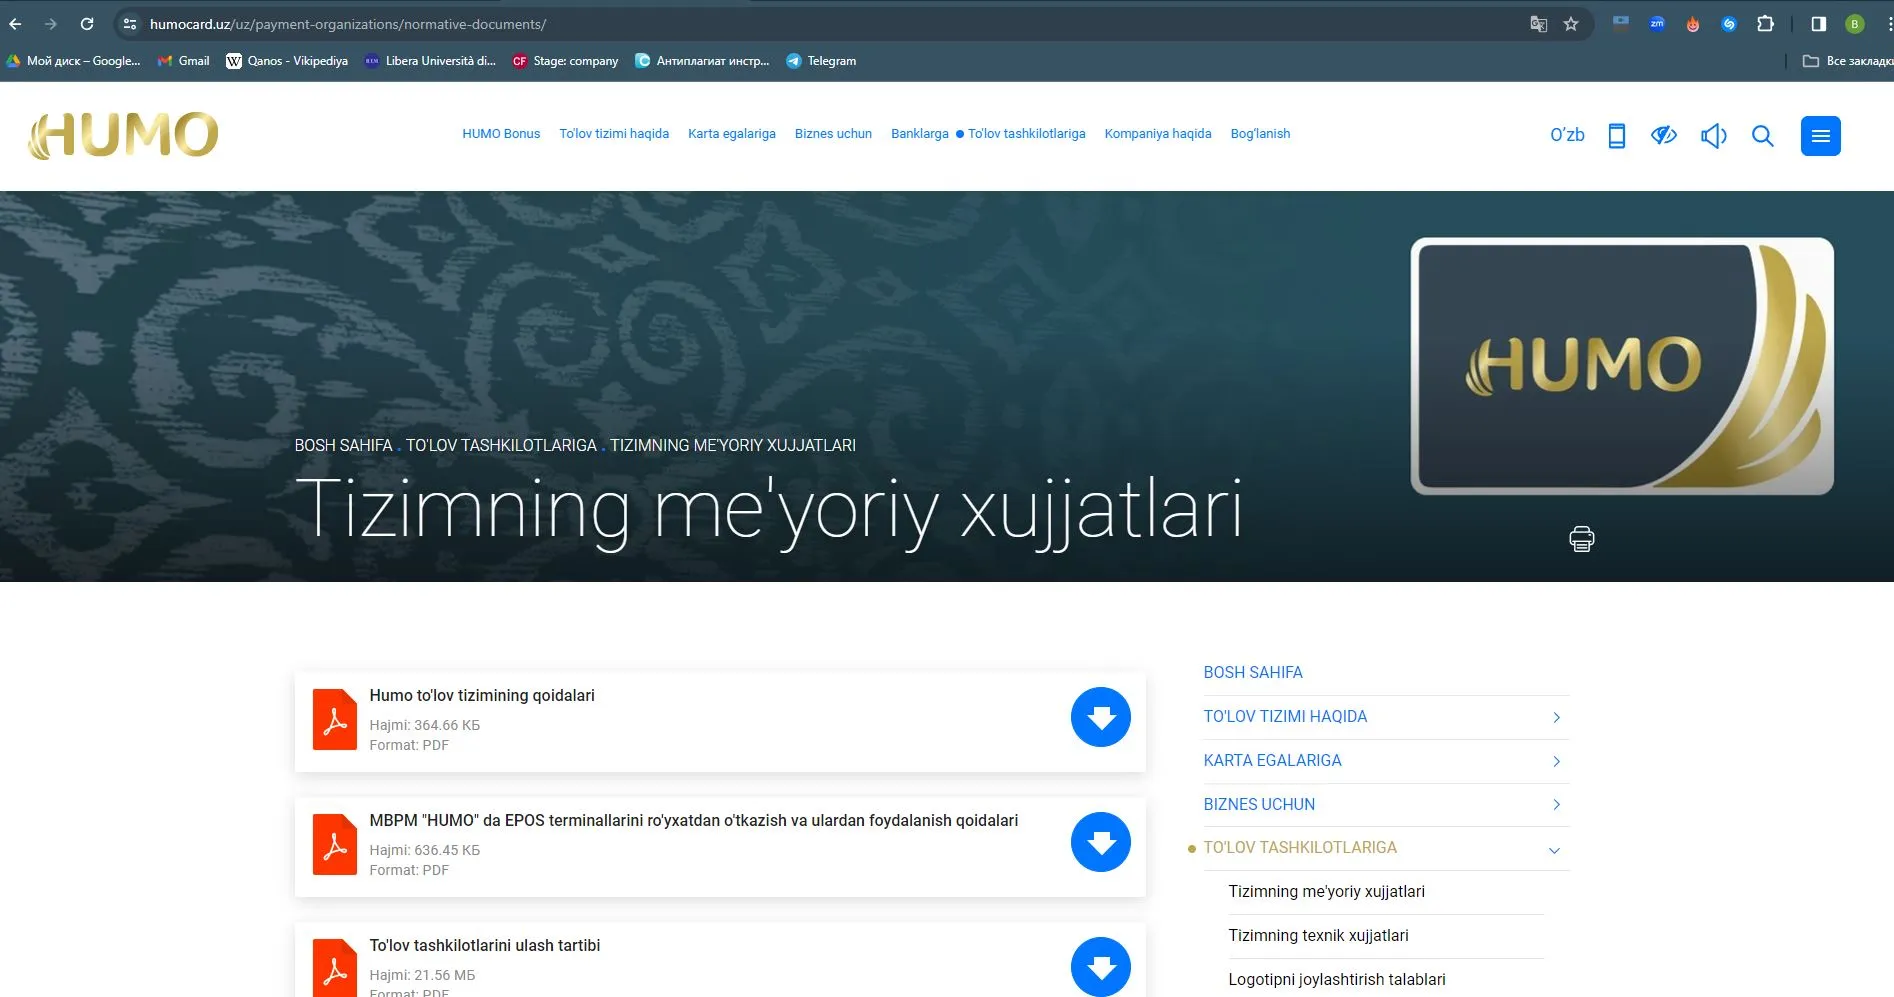Open site search magnifier icon
The width and height of the screenshot is (1894, 997).
click(x=1762, y=136)
